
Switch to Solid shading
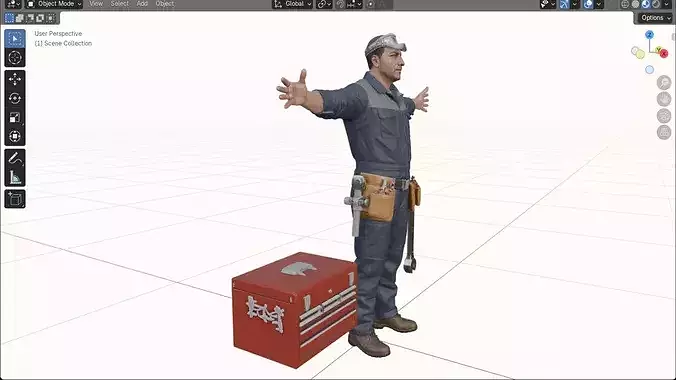point(635,4)
